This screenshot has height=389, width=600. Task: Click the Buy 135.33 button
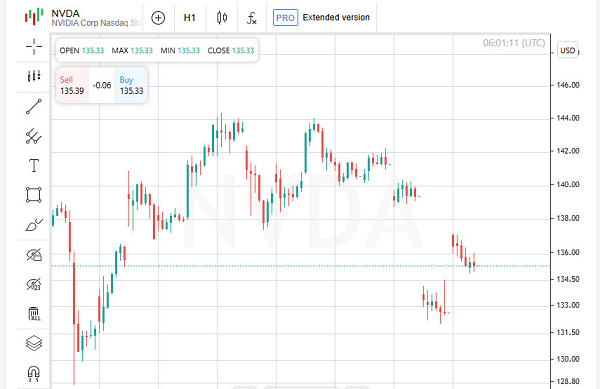pyautogui.click(x=131, y=85)
